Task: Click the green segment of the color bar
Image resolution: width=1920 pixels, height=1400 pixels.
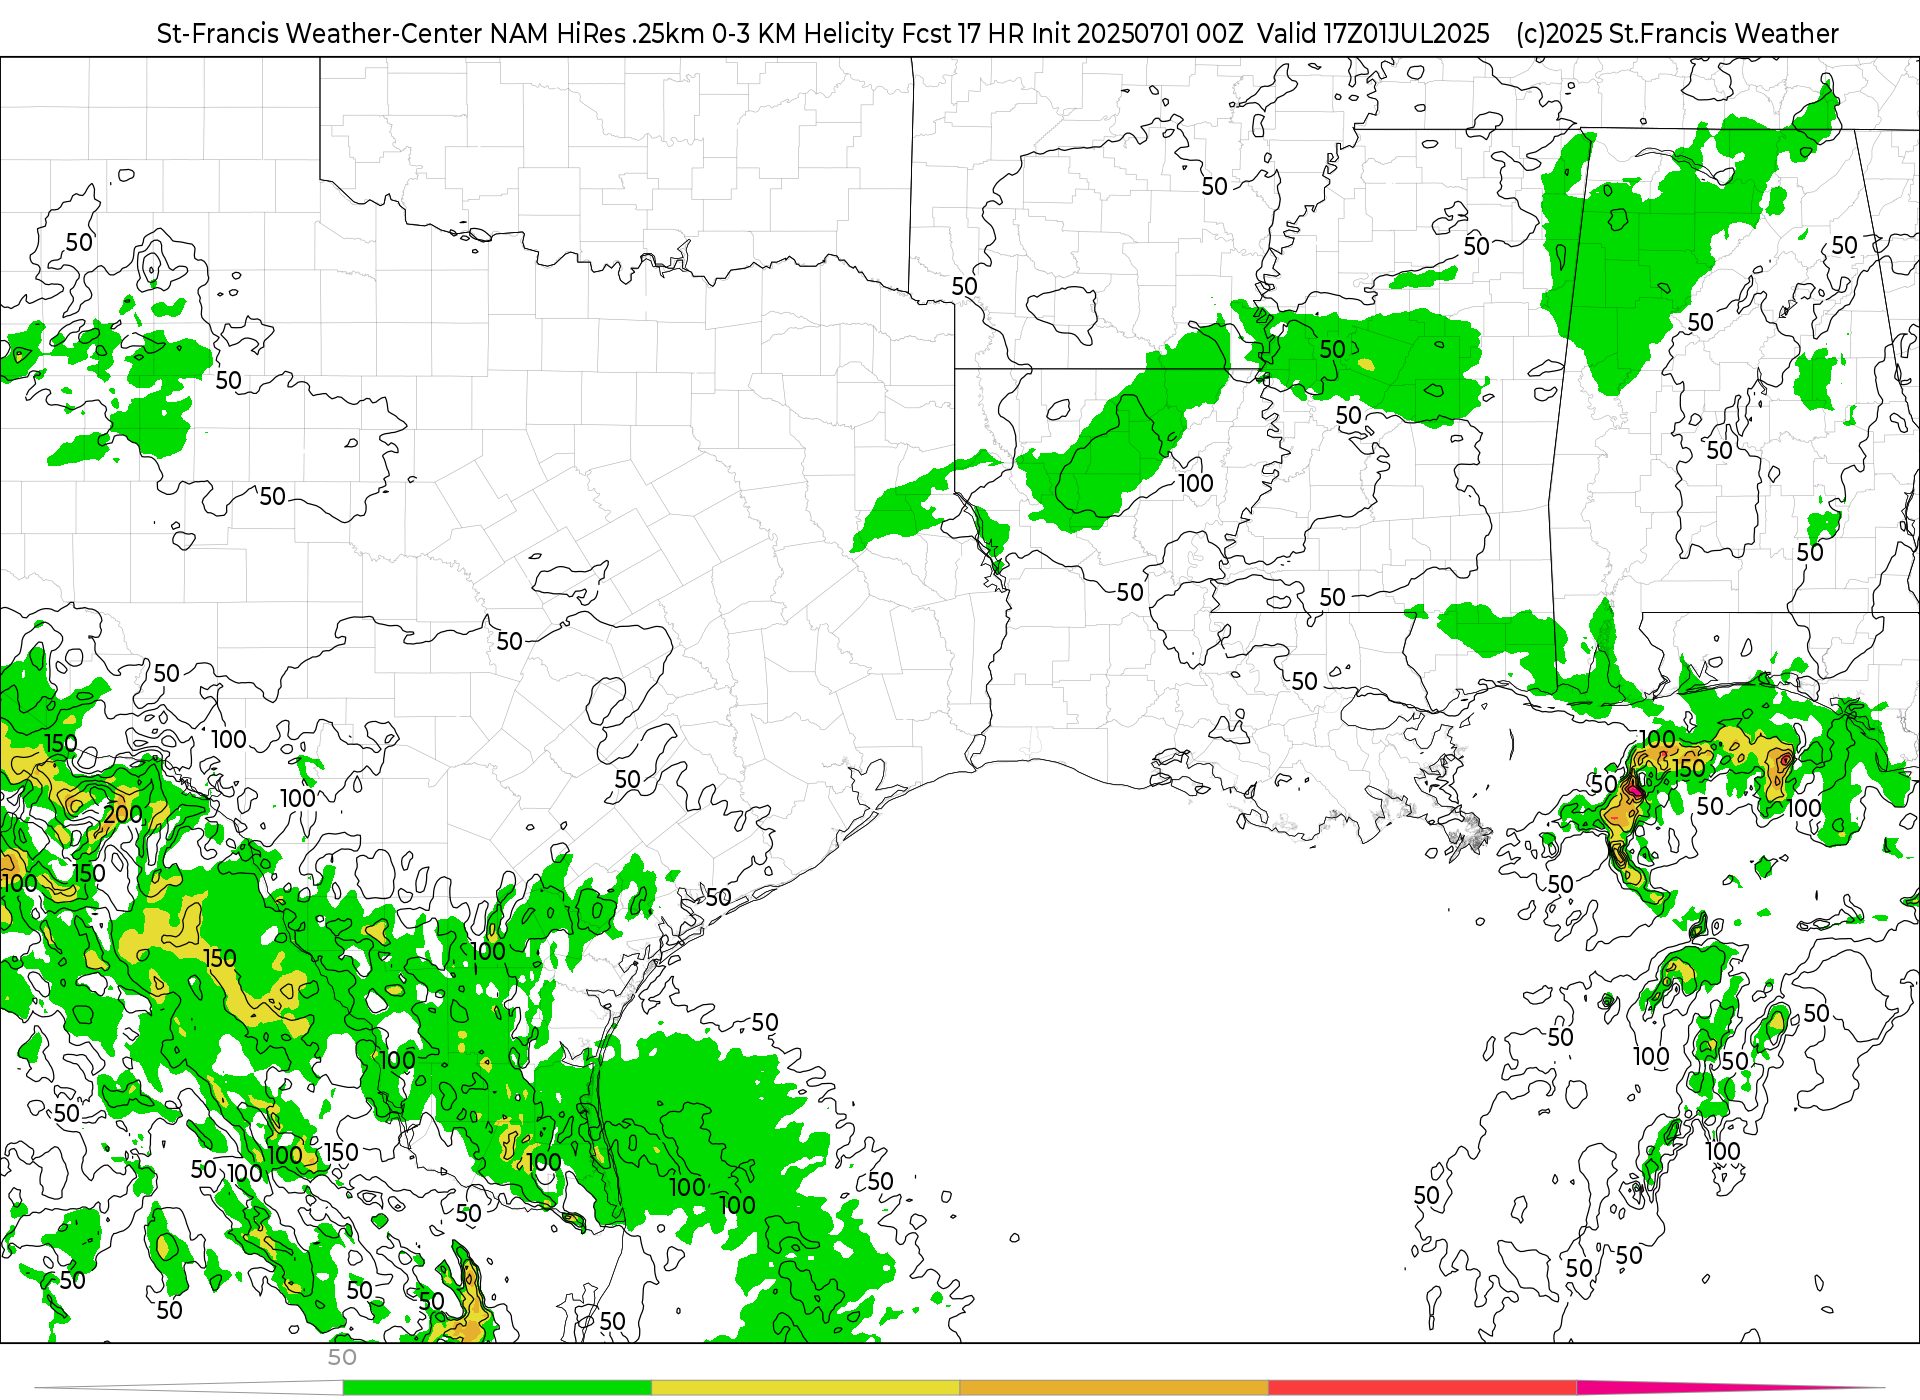Action: pos(497,1388)
